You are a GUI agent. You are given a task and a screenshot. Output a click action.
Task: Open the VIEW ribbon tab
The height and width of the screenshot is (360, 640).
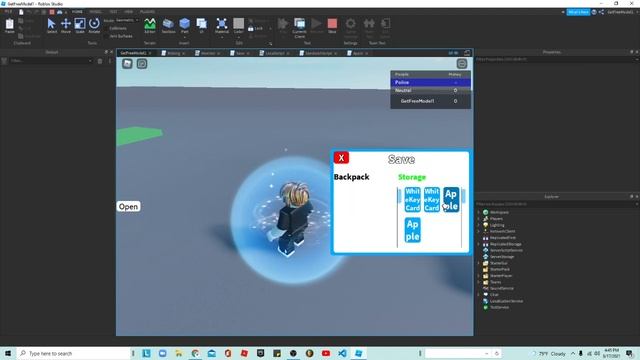(129, 12)
